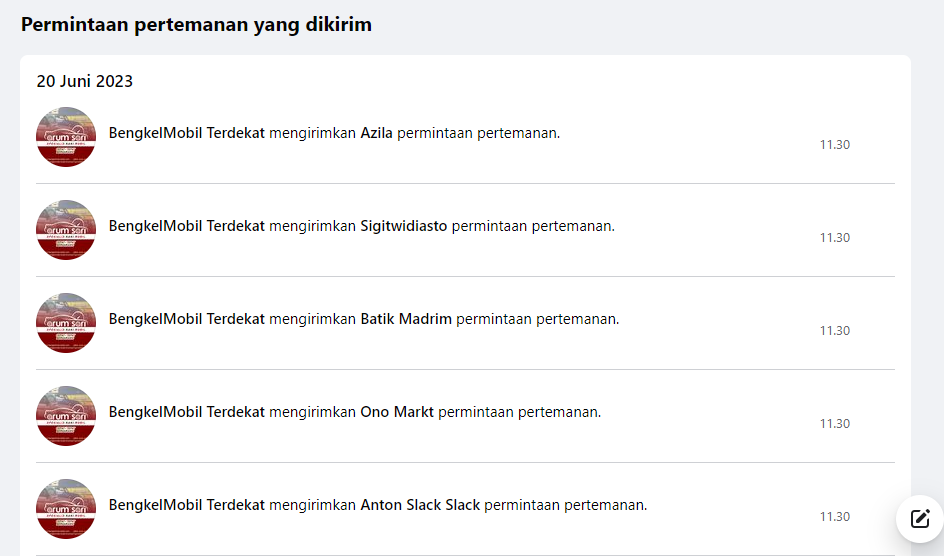
Task: Open the profile picture in the Azila row
Action: (66, 137)
